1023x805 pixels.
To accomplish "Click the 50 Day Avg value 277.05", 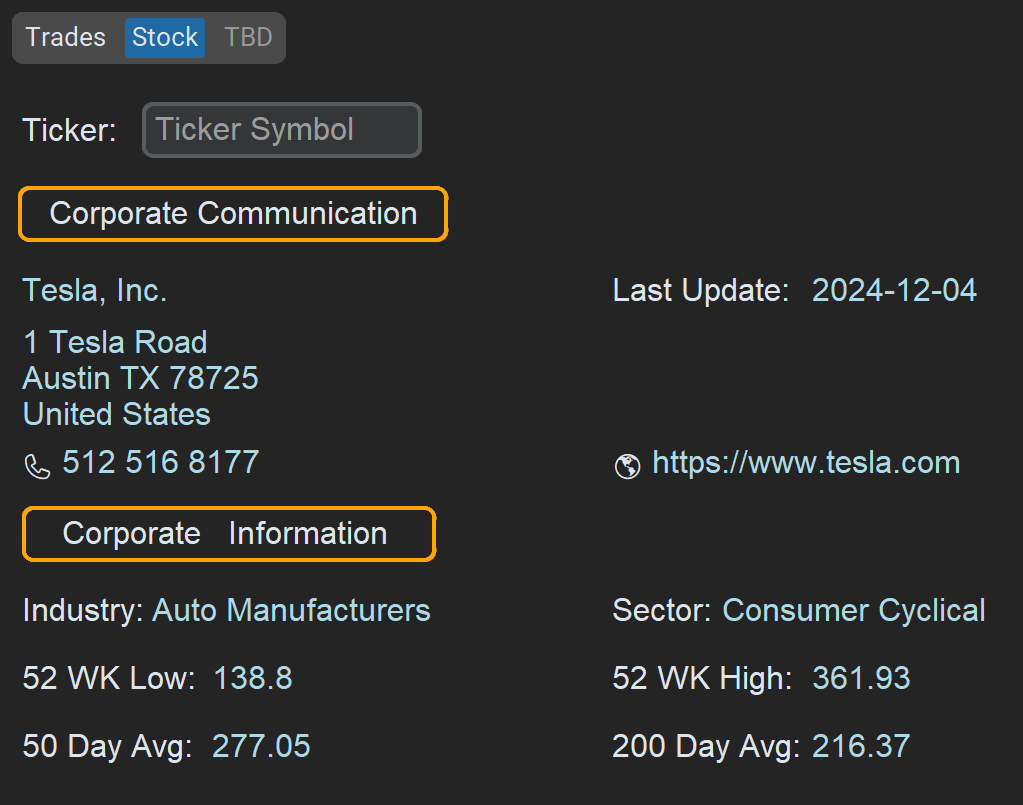I will [261, 747].
